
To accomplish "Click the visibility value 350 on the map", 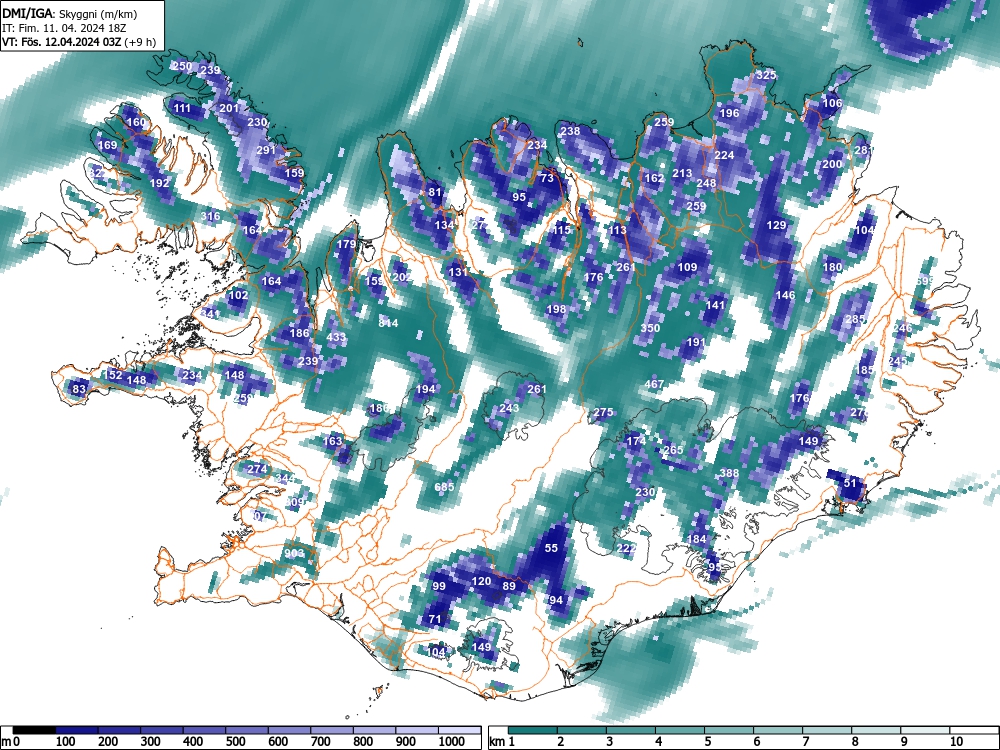I will 650,328.
